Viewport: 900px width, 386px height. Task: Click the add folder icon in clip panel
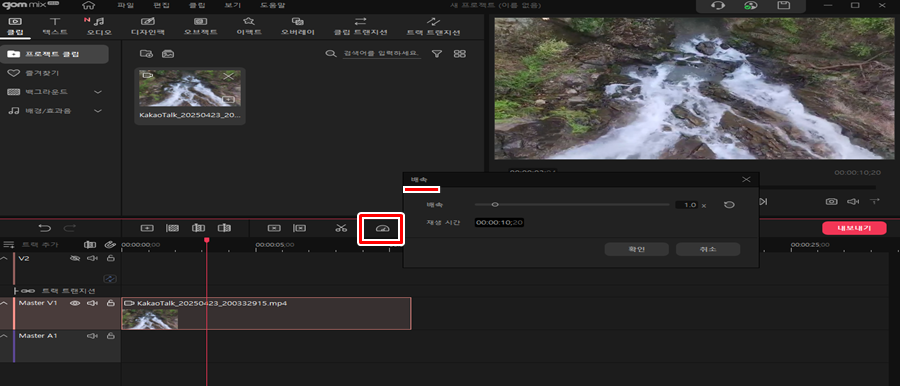146,53
